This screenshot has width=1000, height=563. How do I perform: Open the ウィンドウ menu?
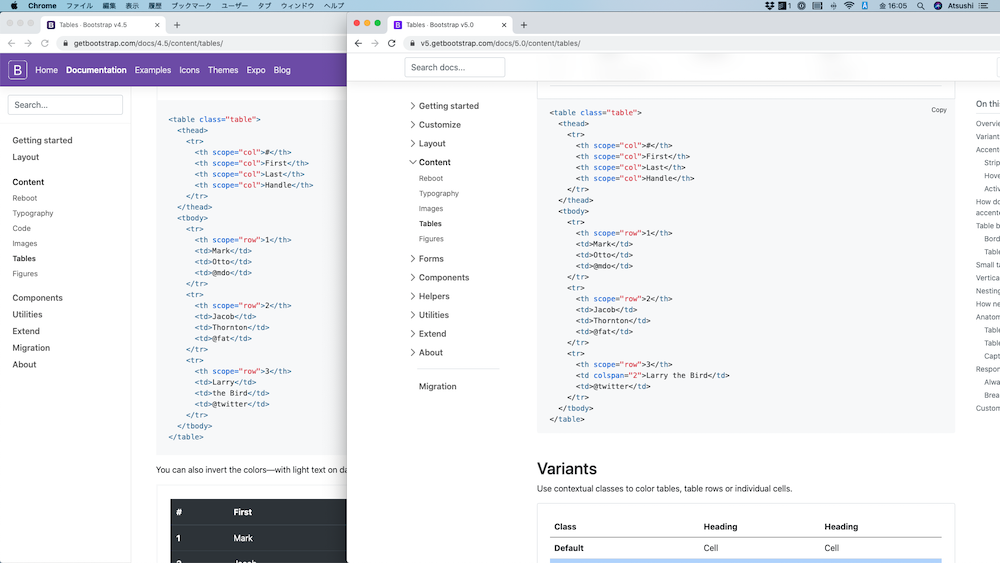[x=297, y=6]
